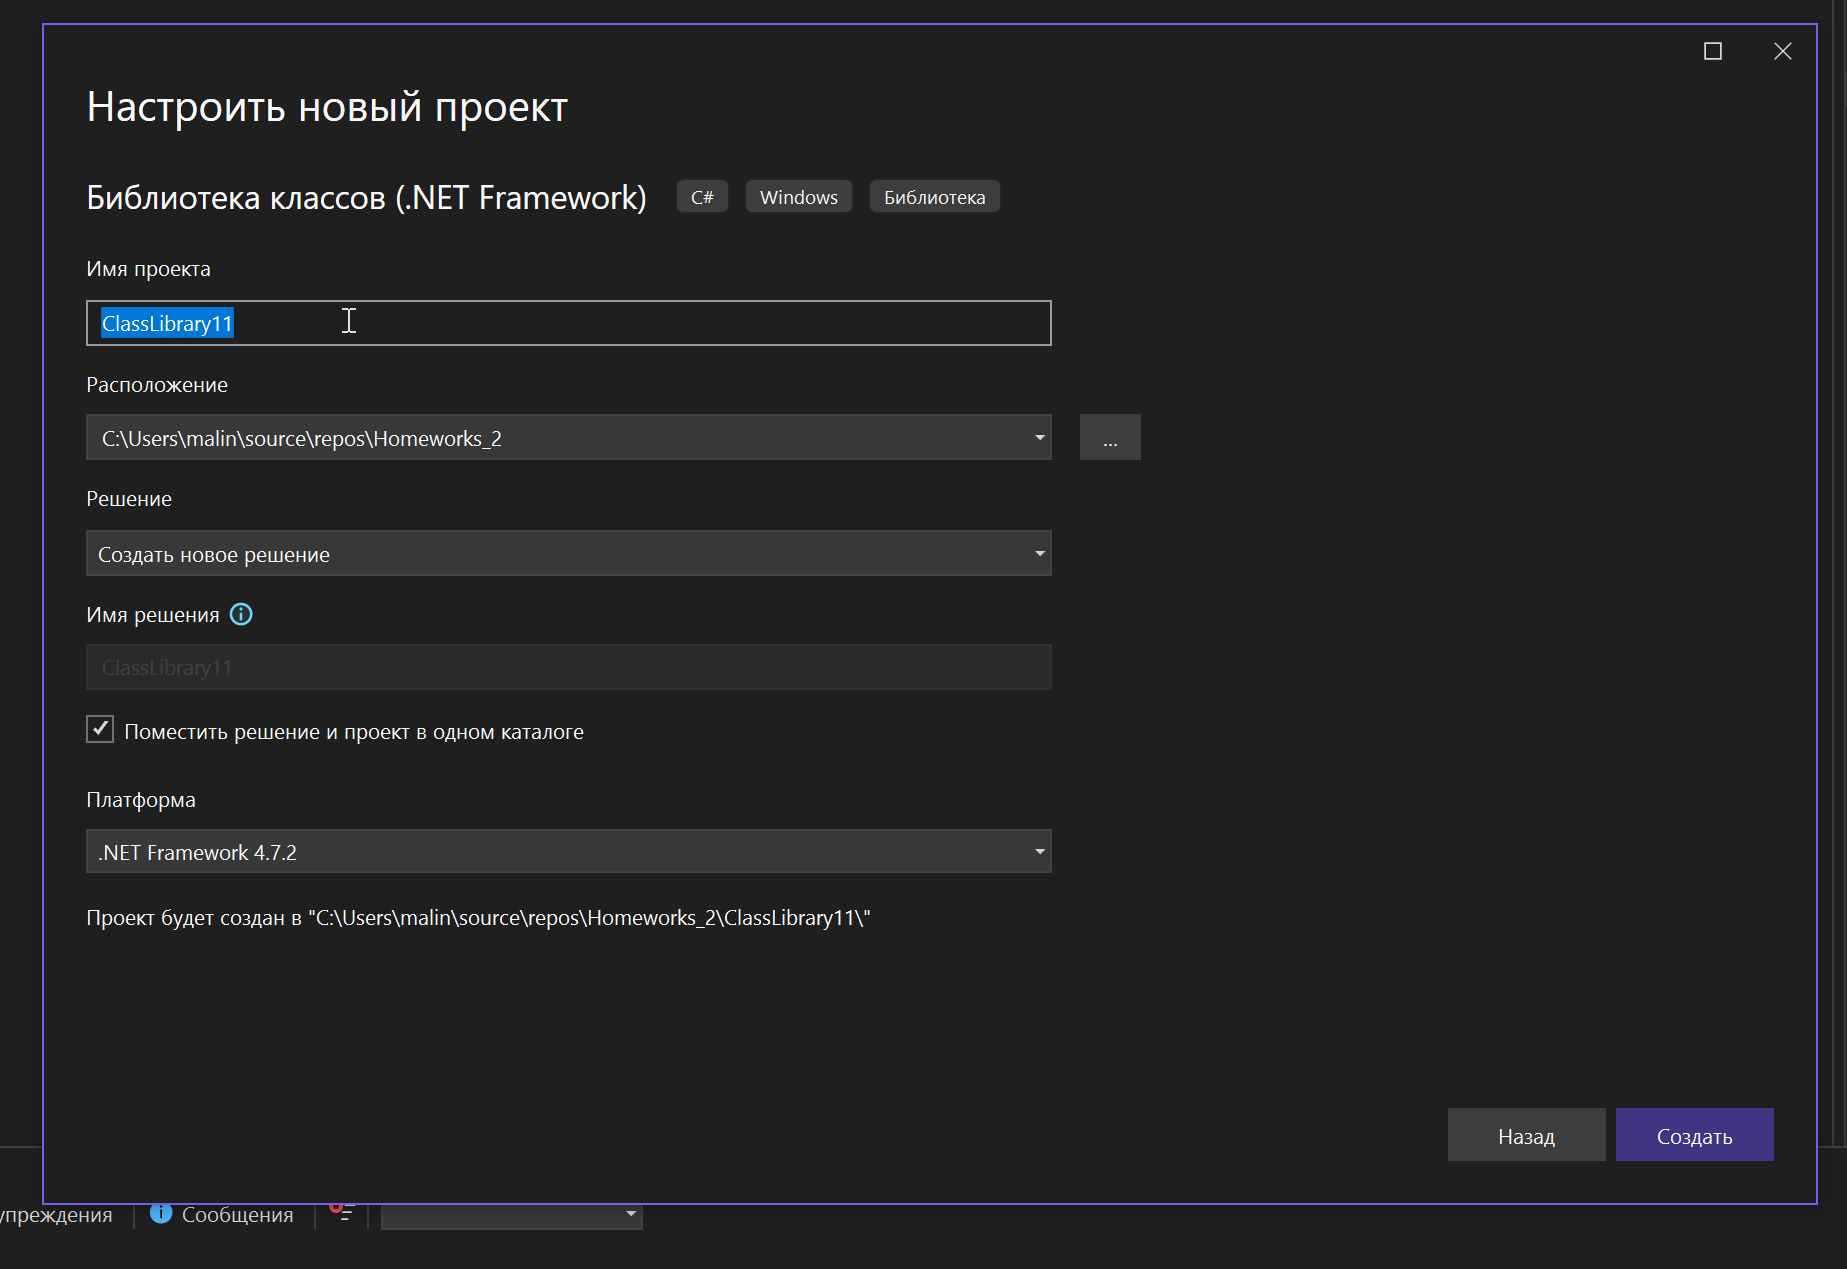Close the configure new project dialog
Viewport: 1847px width, 1269px height.
[x=1782, y=51]
